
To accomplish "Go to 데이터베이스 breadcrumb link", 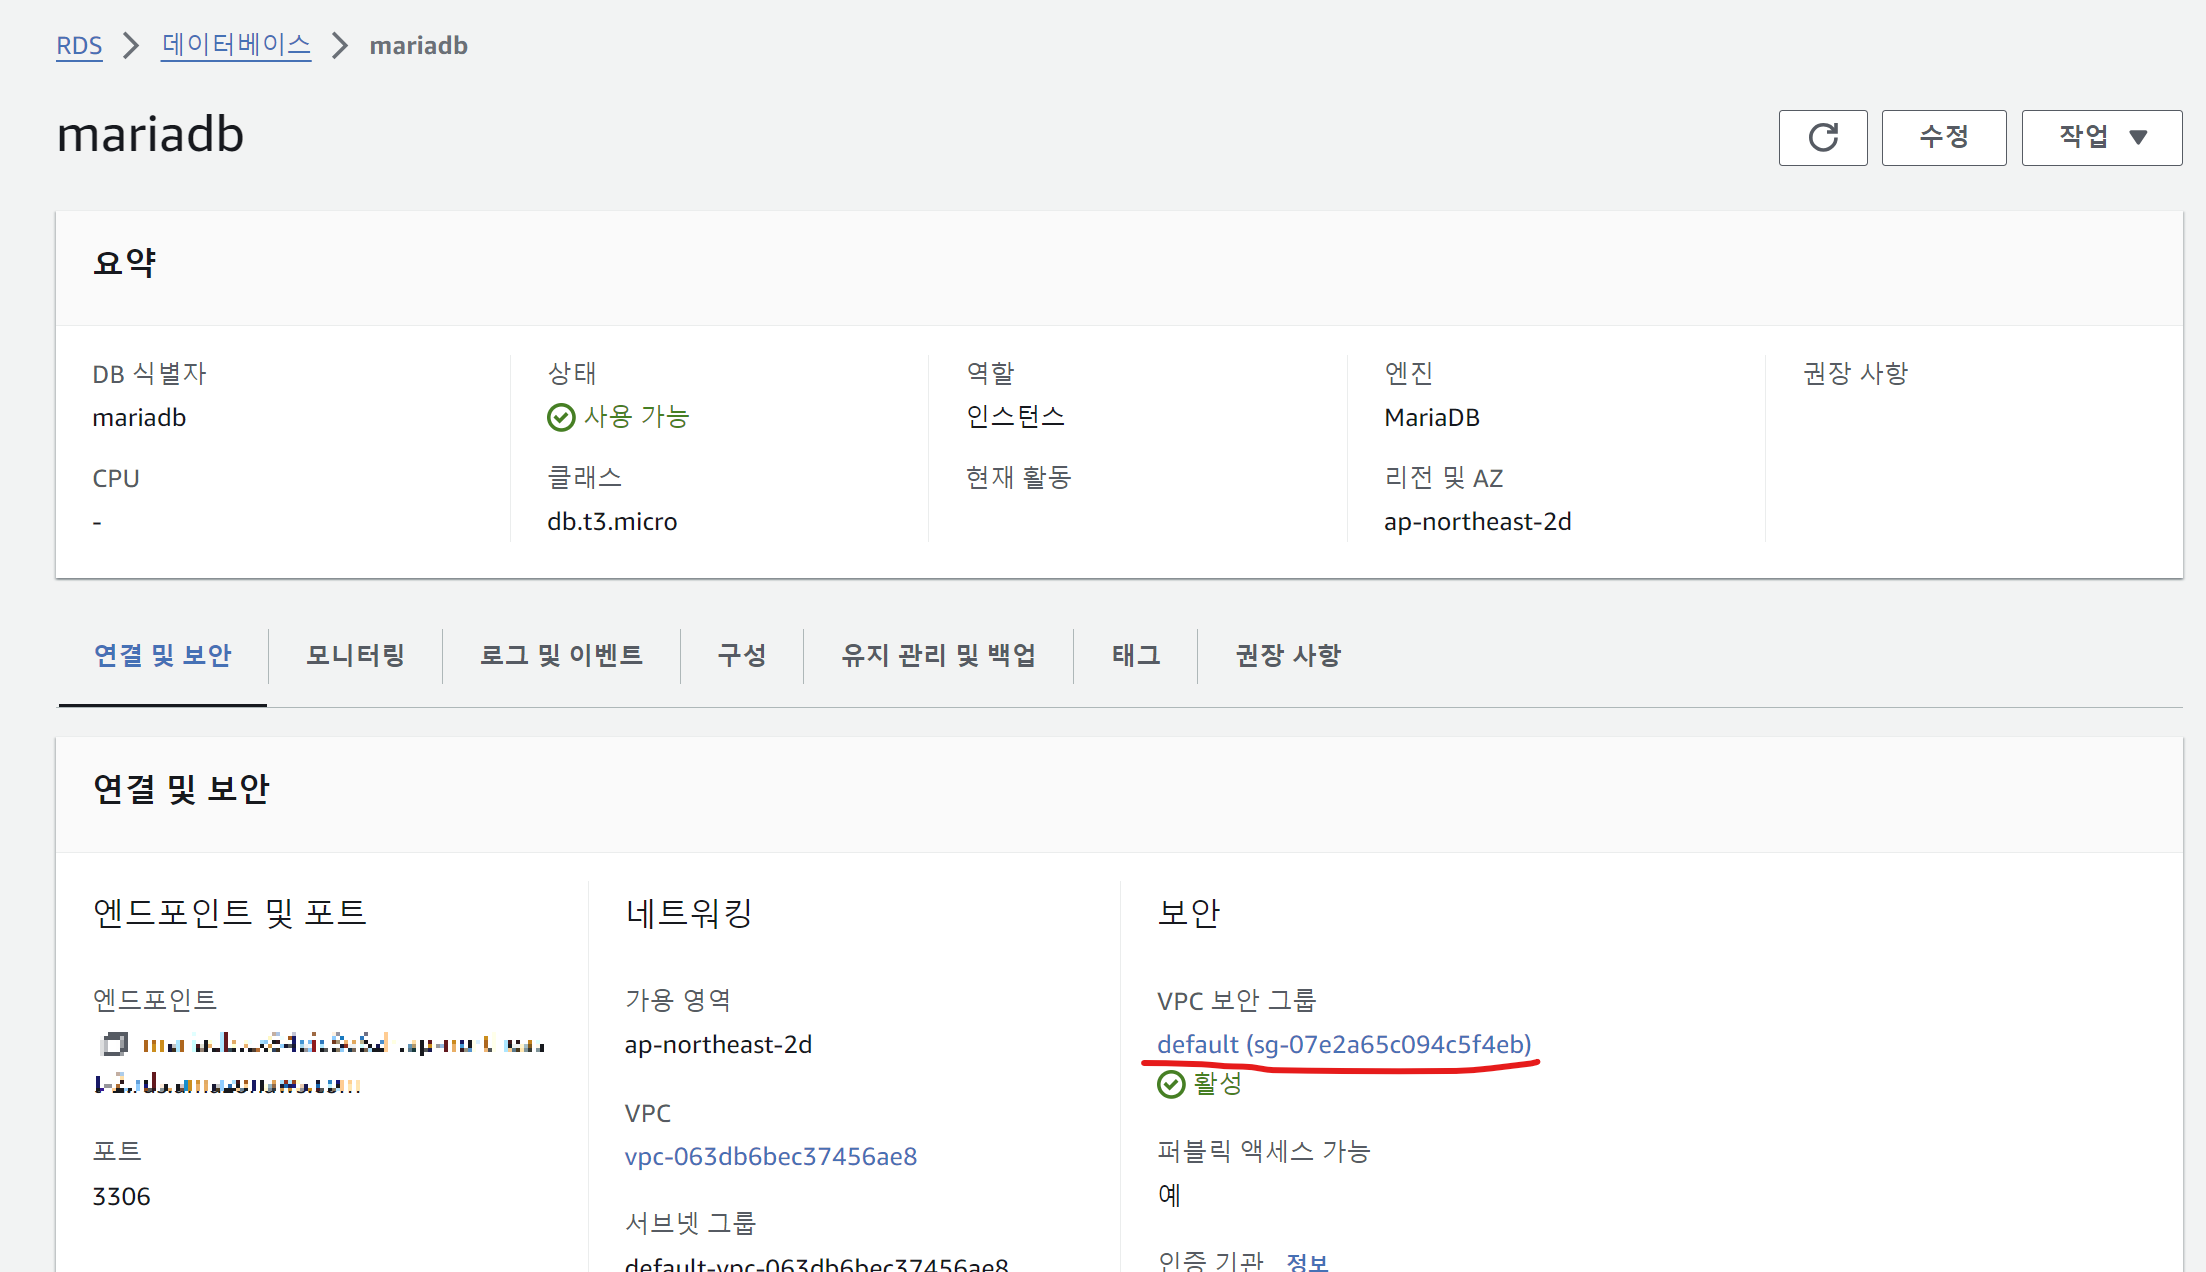I will (236, 46).
